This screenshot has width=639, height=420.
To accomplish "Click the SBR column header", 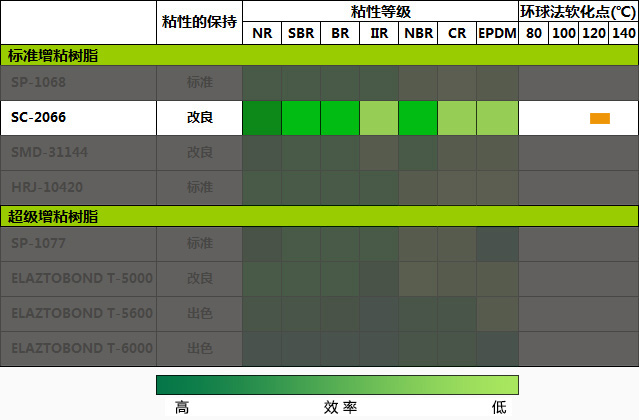I will coord(301,33).
